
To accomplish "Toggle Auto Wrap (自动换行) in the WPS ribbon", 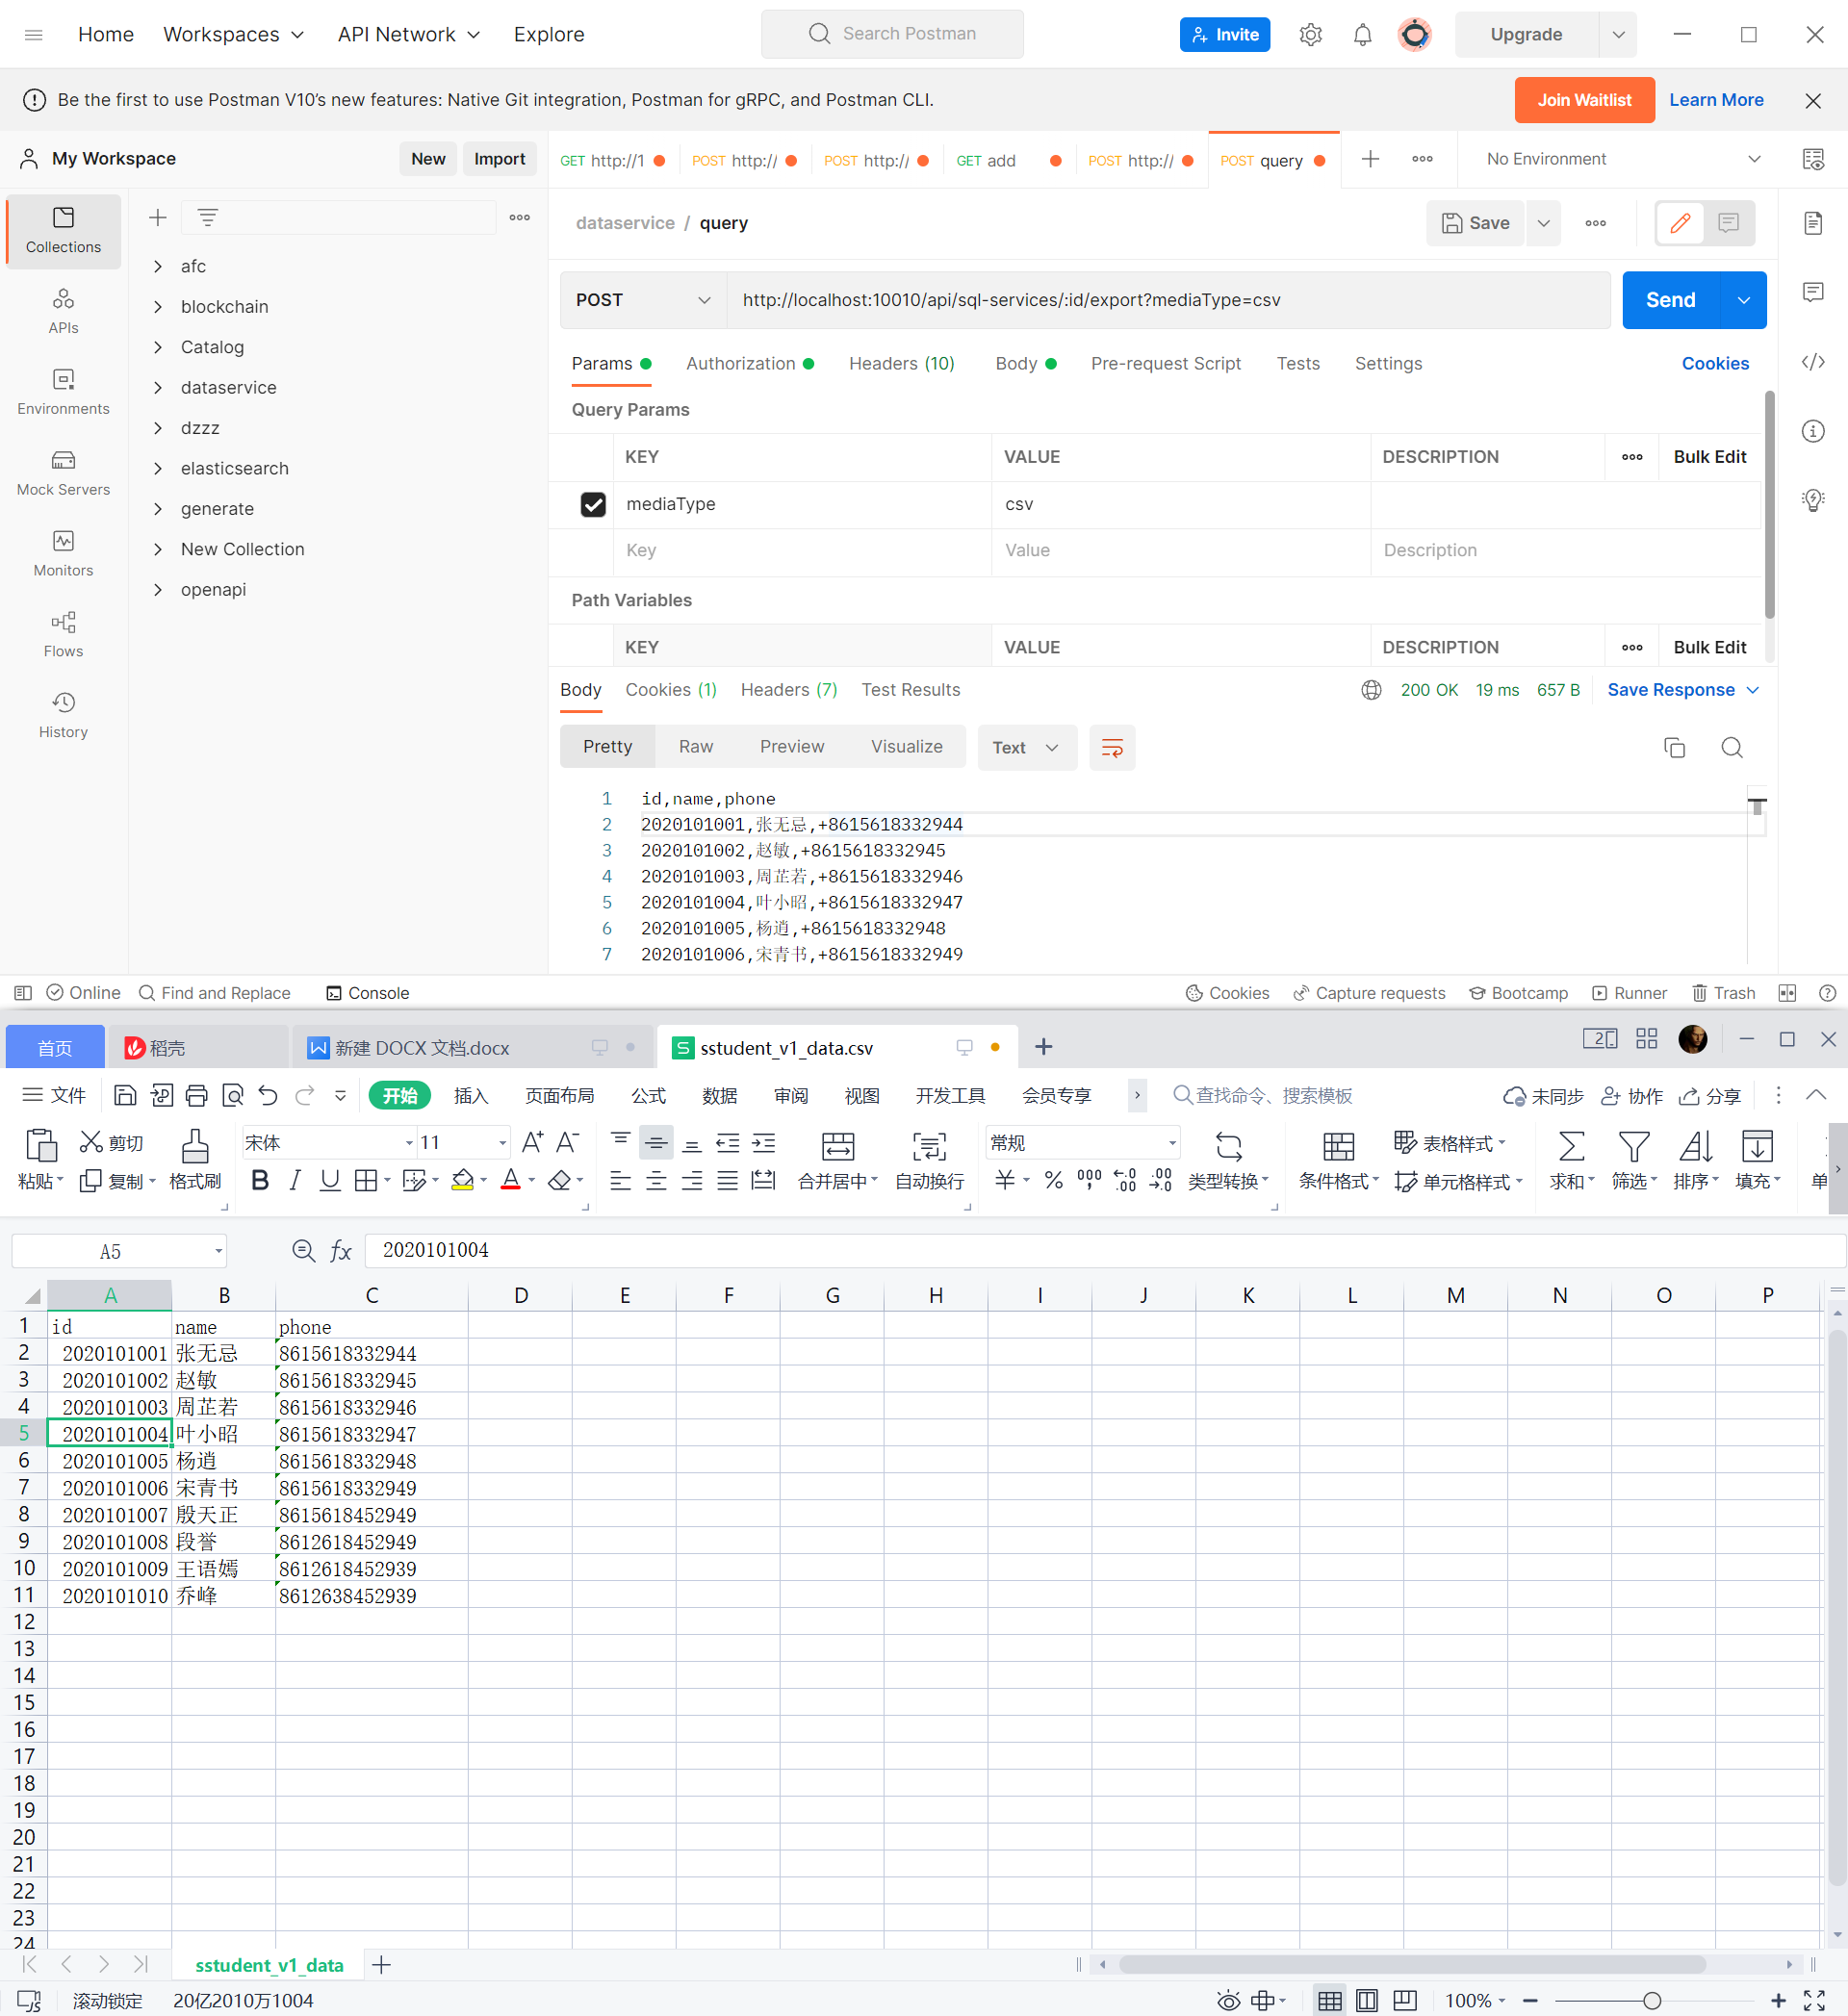I will click(929, 1160).
